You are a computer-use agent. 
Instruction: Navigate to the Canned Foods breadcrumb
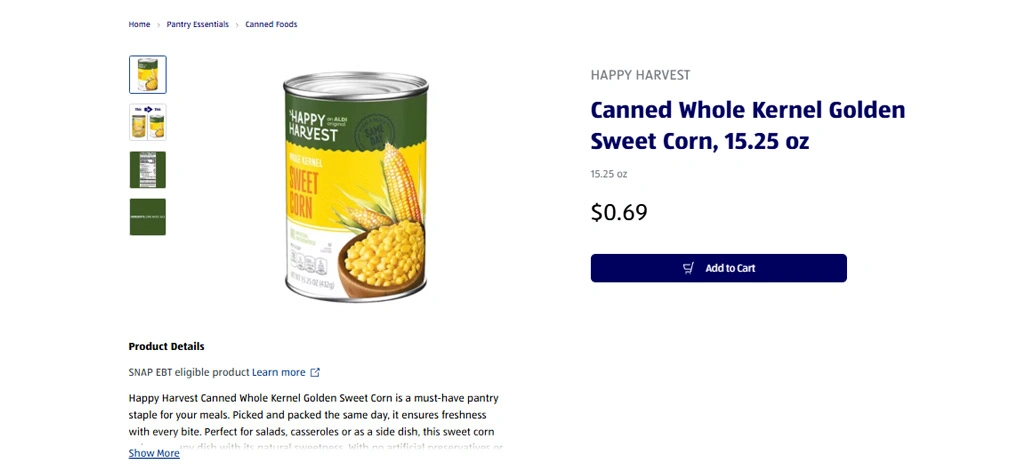[271, 24]
